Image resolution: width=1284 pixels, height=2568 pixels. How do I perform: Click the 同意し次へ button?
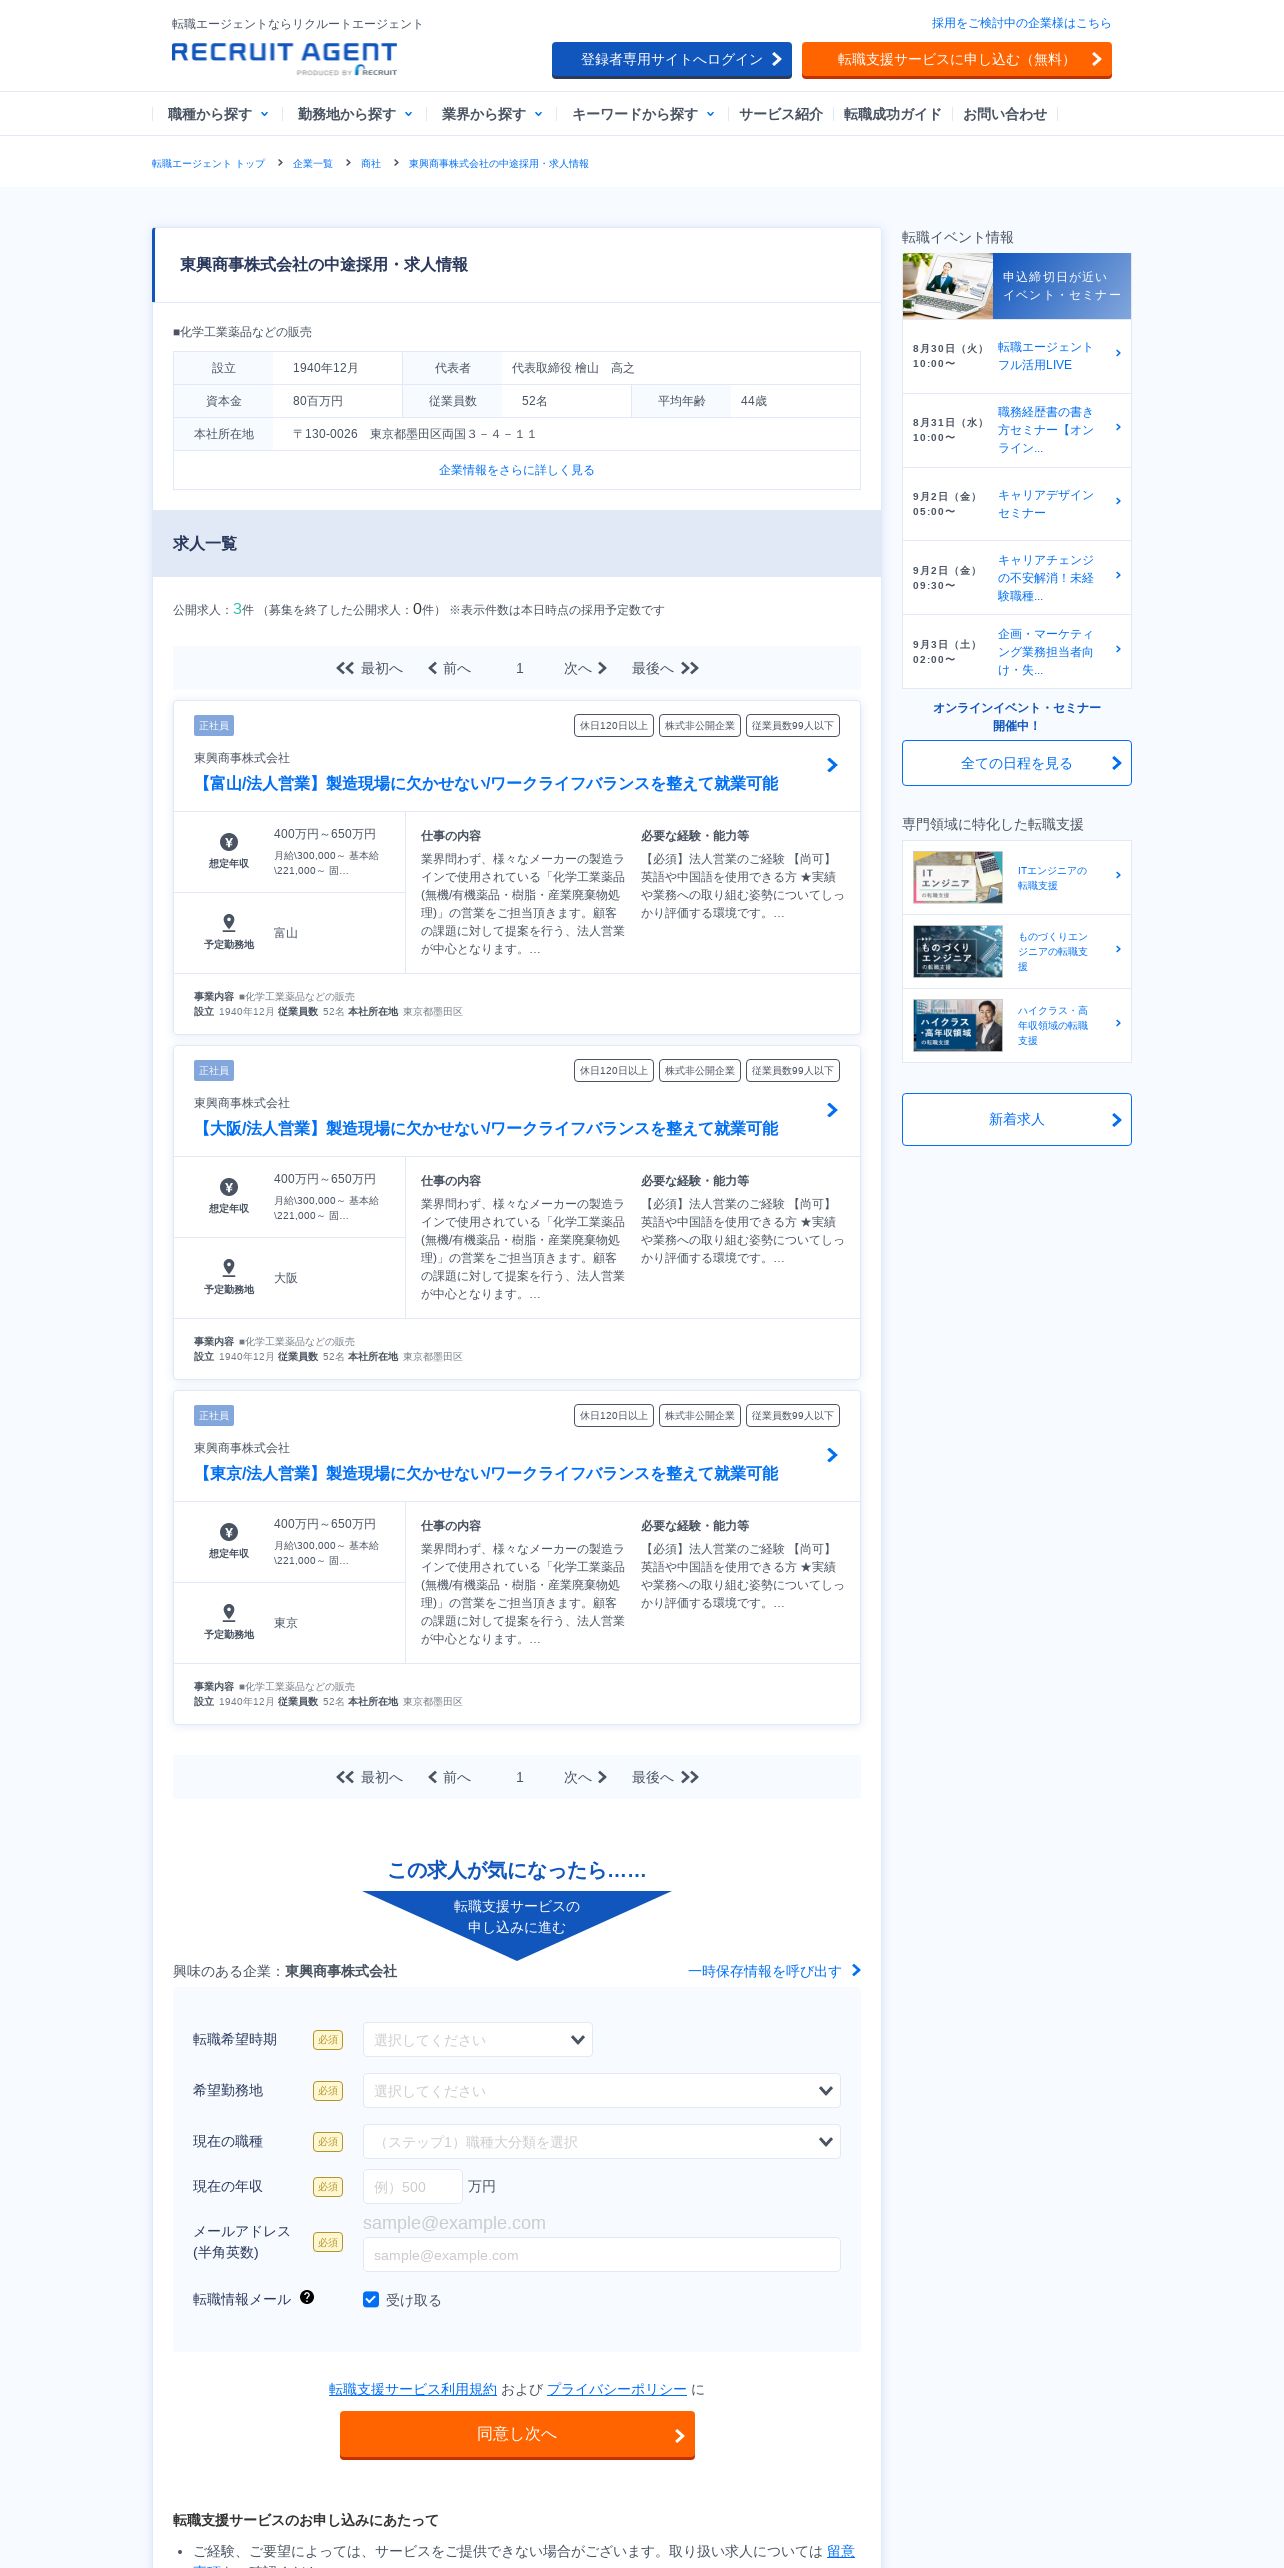tap(517, 2434)
